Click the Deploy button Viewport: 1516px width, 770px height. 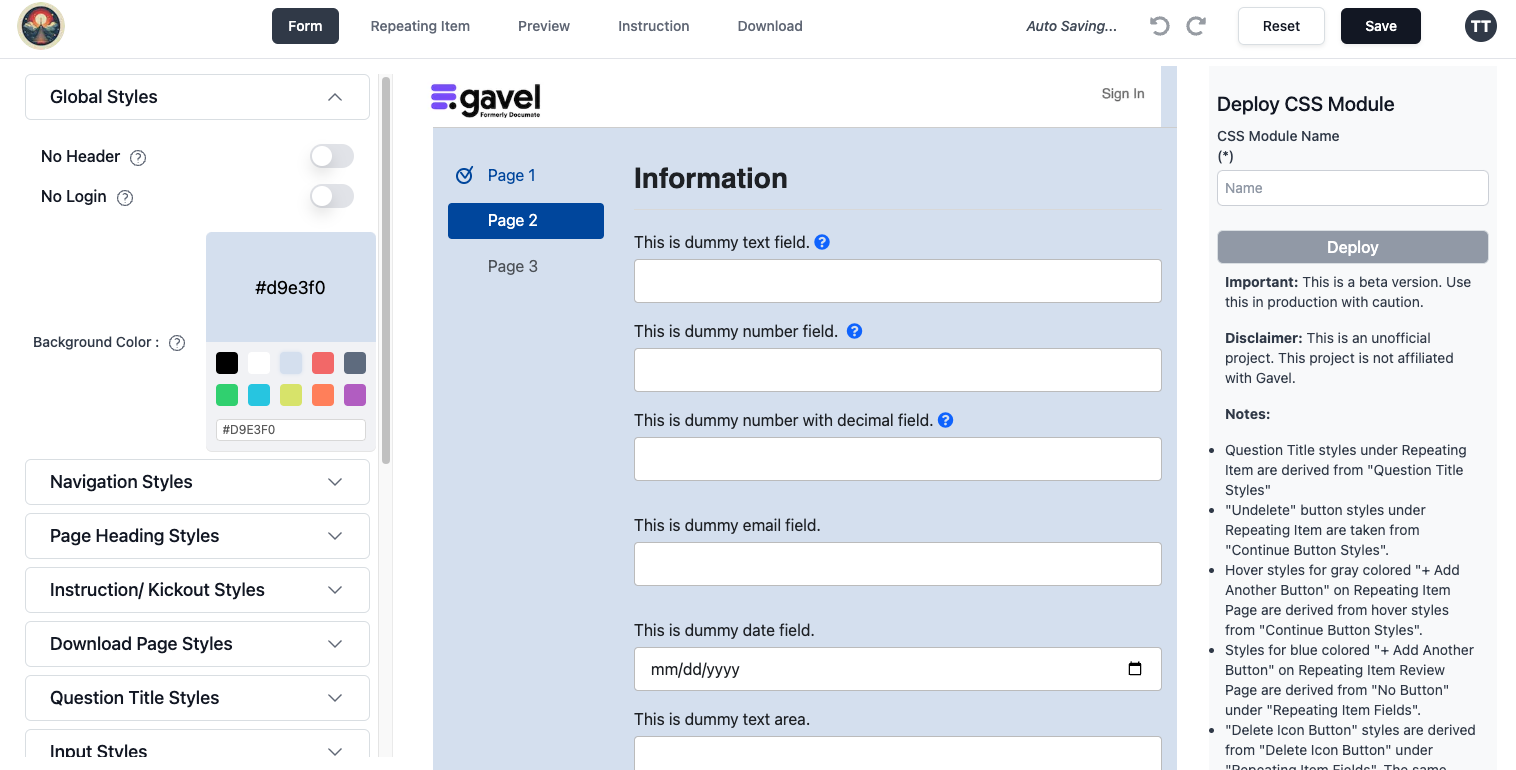click(x=1353, y=247)
